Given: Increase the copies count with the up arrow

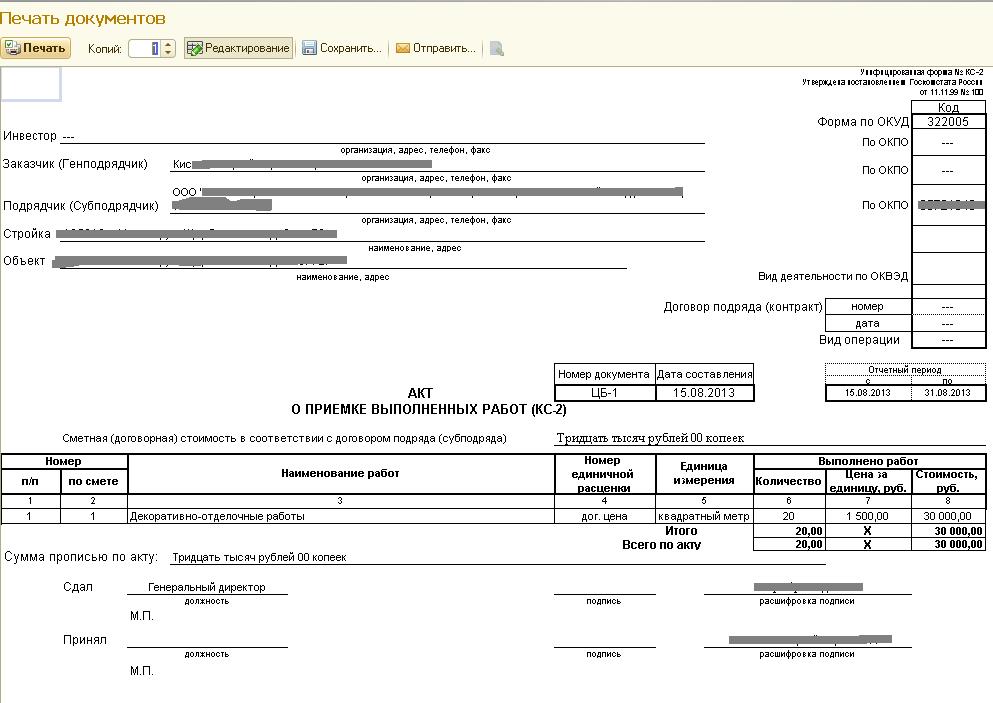Looking at the screenshot, I should point(168,44).
